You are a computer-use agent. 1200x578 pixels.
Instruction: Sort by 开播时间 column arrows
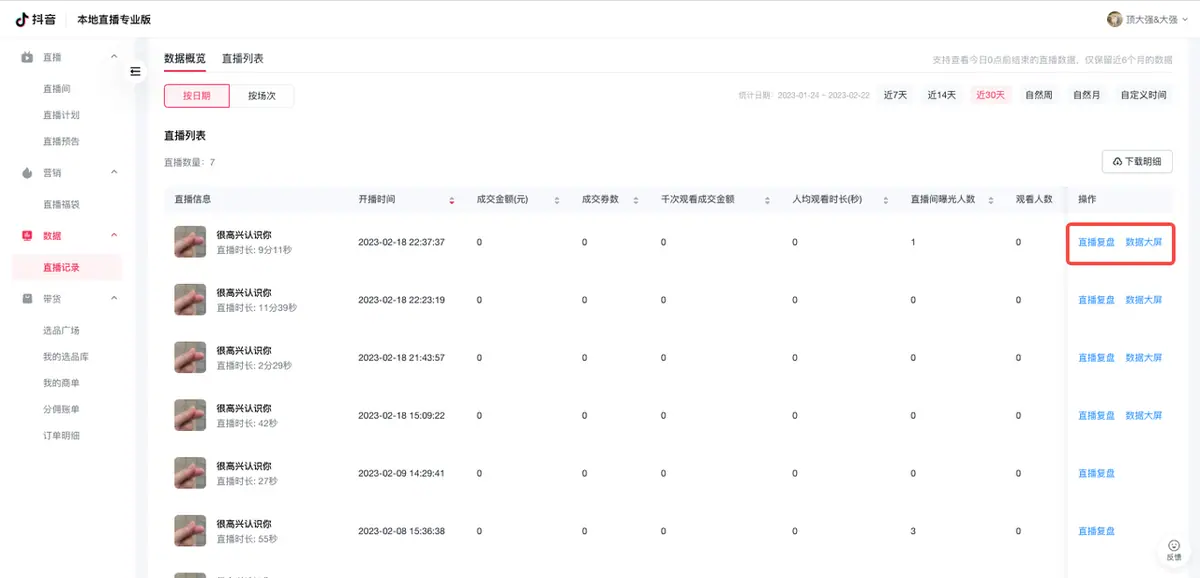pyautogui.click(x=452, y=200)
